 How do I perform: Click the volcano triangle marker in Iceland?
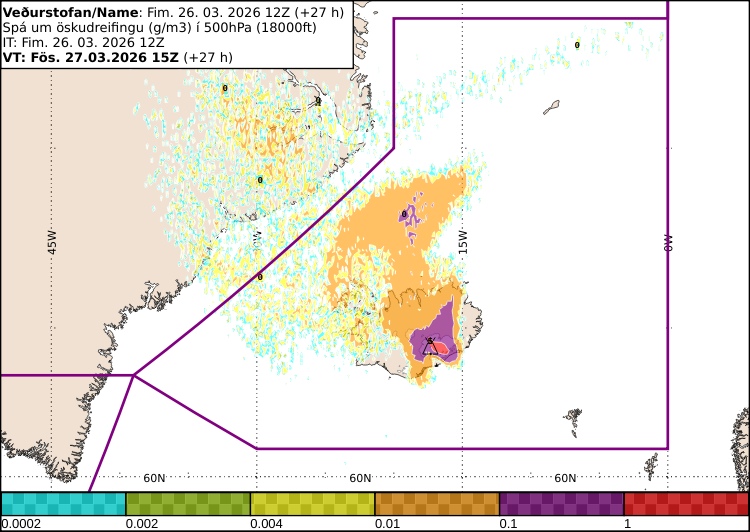coord(430,347)
